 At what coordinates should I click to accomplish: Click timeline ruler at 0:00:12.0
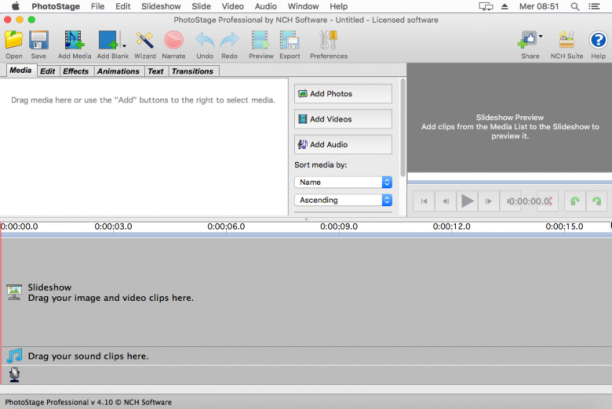(x=452, y=227)
